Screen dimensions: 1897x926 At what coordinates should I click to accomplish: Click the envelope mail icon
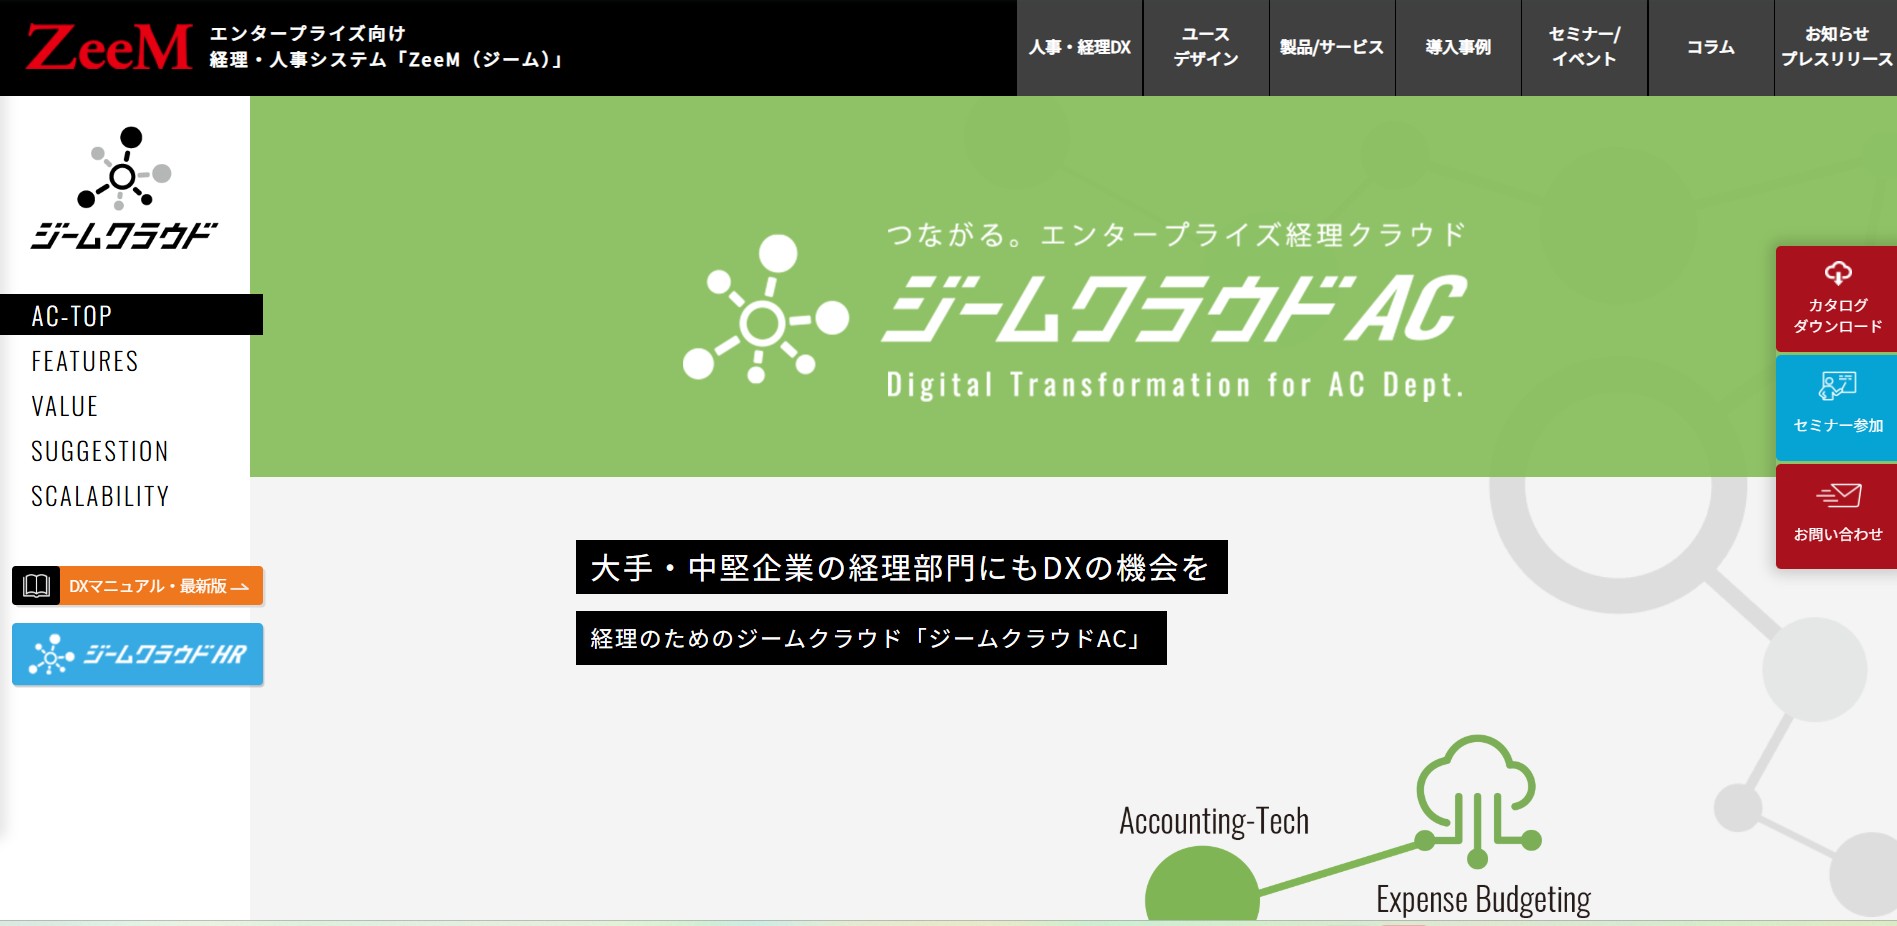pos(1839,495)
